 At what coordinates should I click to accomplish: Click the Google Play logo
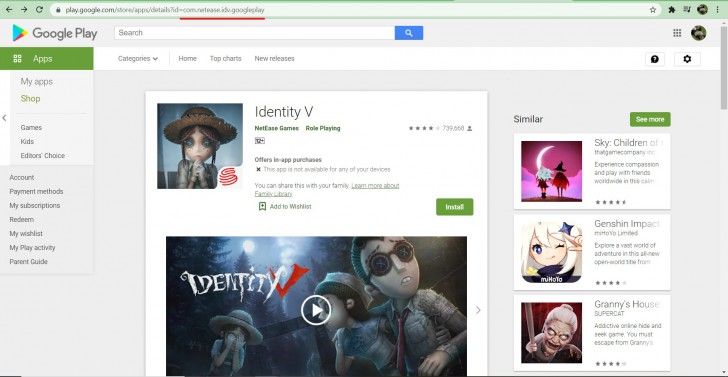coord(55,33)
